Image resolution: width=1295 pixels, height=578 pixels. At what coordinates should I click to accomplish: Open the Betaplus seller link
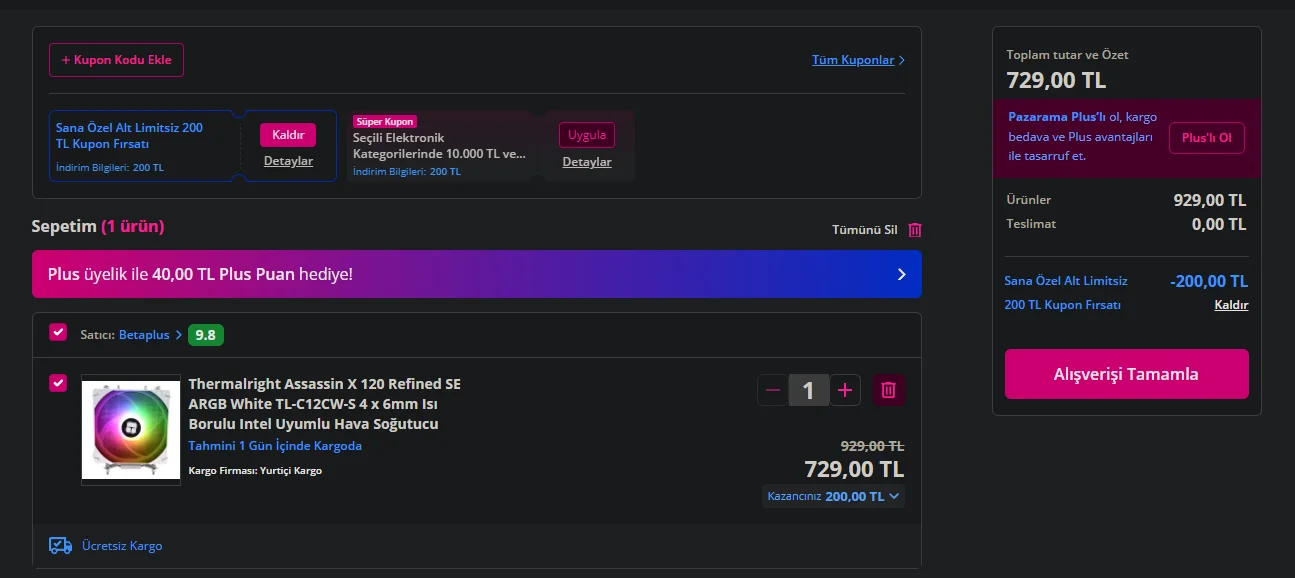point(144,335)
